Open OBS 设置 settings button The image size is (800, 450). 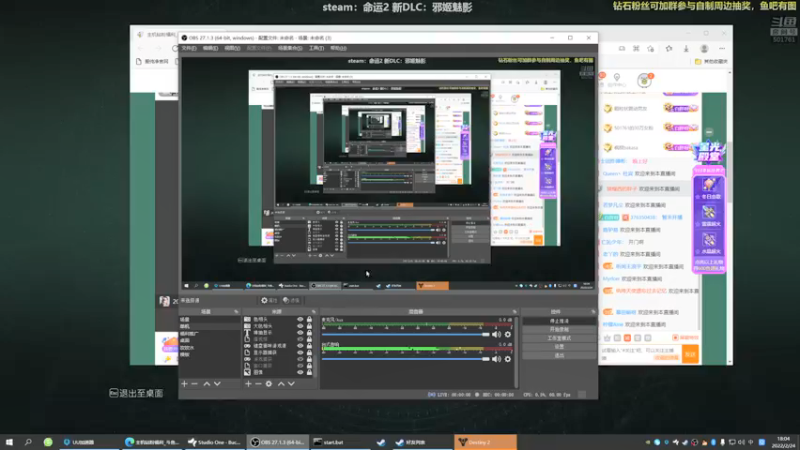coord(559,347)
